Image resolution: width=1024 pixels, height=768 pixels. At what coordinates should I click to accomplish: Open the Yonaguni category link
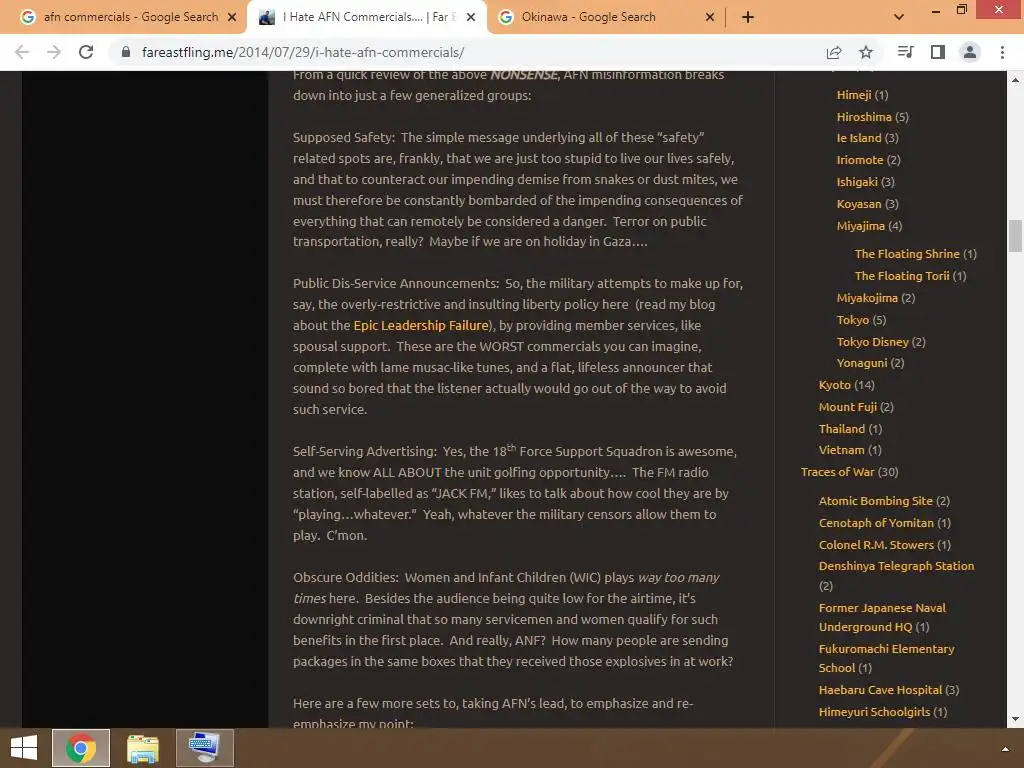point(862,363)
